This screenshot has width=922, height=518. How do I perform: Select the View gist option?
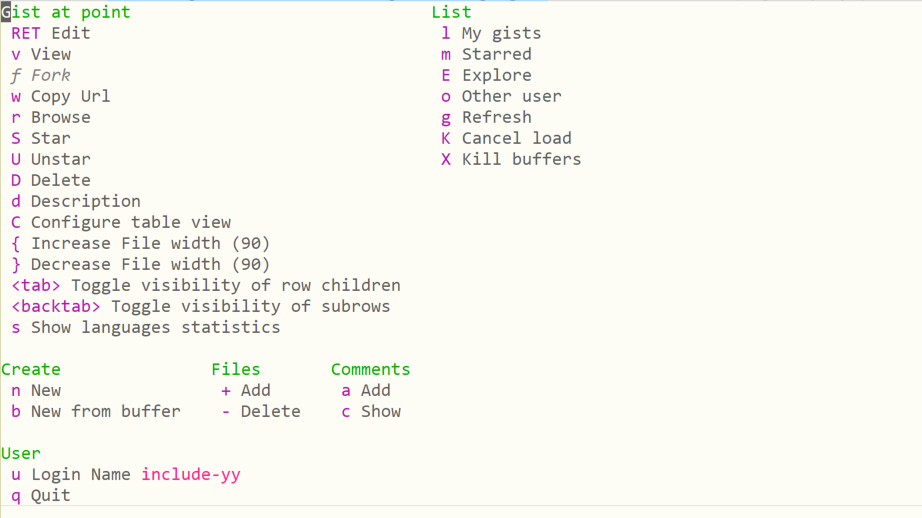[x=50, y=54]
